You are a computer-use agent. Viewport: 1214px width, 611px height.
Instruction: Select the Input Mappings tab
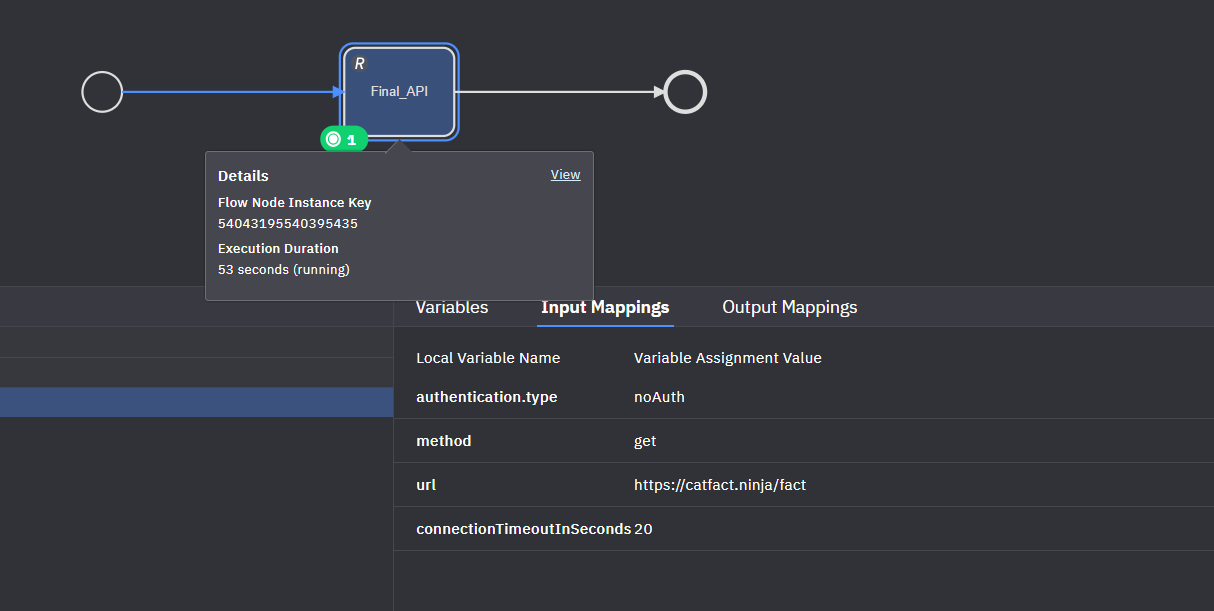tap(605, 307)
